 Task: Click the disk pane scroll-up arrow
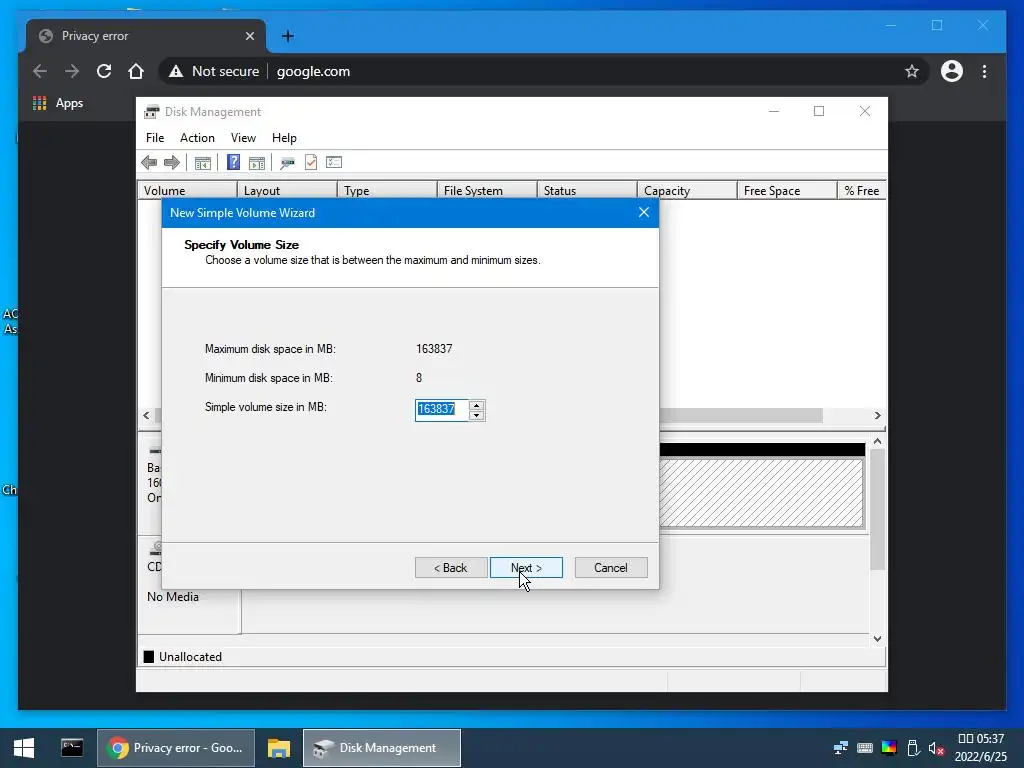(x=877, y=442)
